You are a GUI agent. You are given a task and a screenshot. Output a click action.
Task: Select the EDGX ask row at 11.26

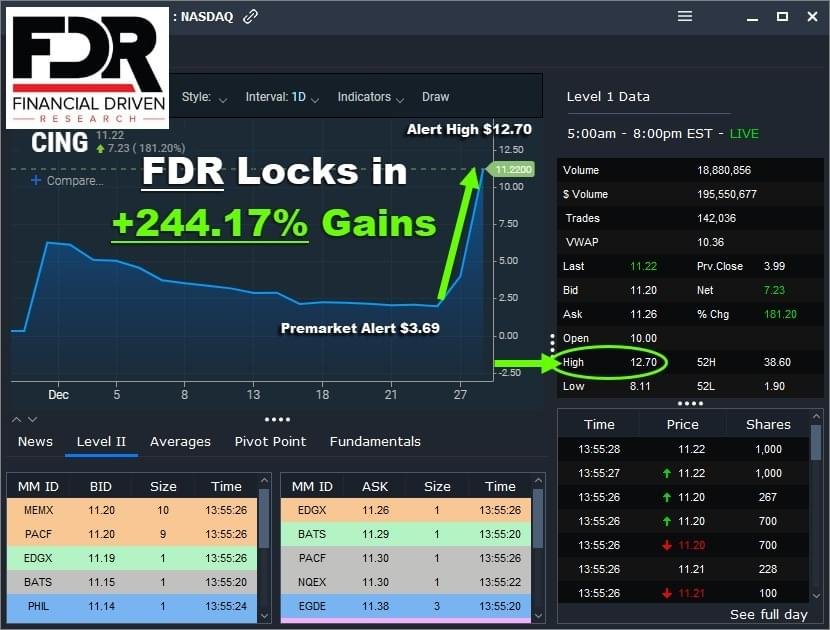tap(406, 510)
